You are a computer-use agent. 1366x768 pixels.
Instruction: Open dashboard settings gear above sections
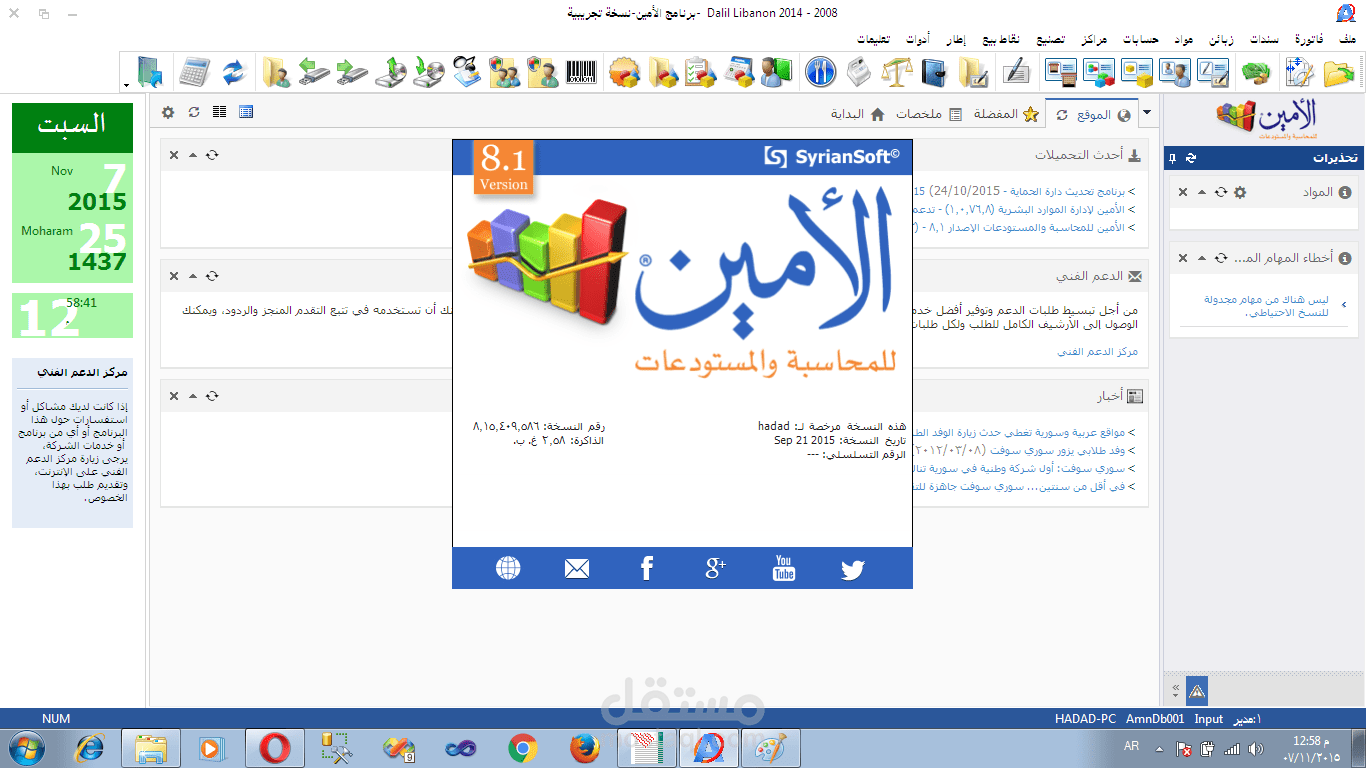168,112
